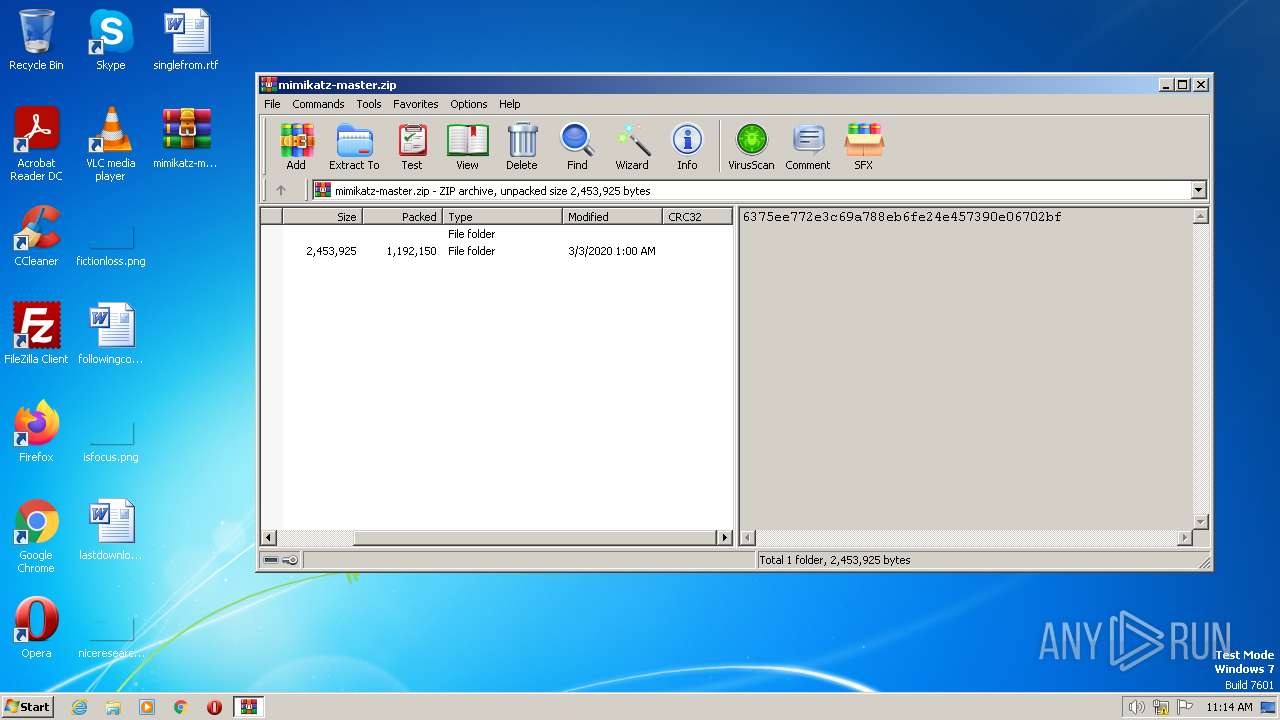The image size is (1280, 720).
Task: Open Internet Explorer from taskbar
Action: click(x=79, y=707)
